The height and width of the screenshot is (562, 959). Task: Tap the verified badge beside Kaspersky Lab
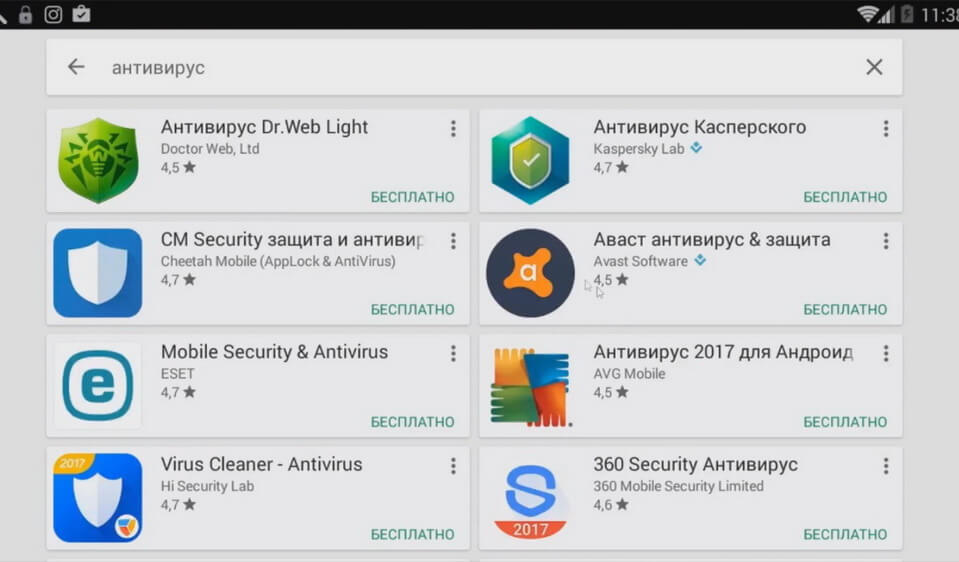697,147
